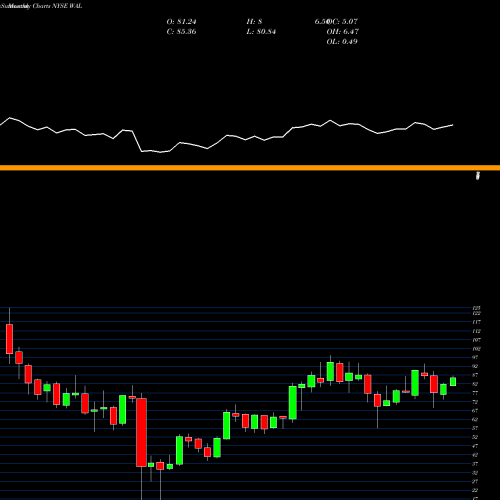Click the orange horizontal separator line

[250, 168]
